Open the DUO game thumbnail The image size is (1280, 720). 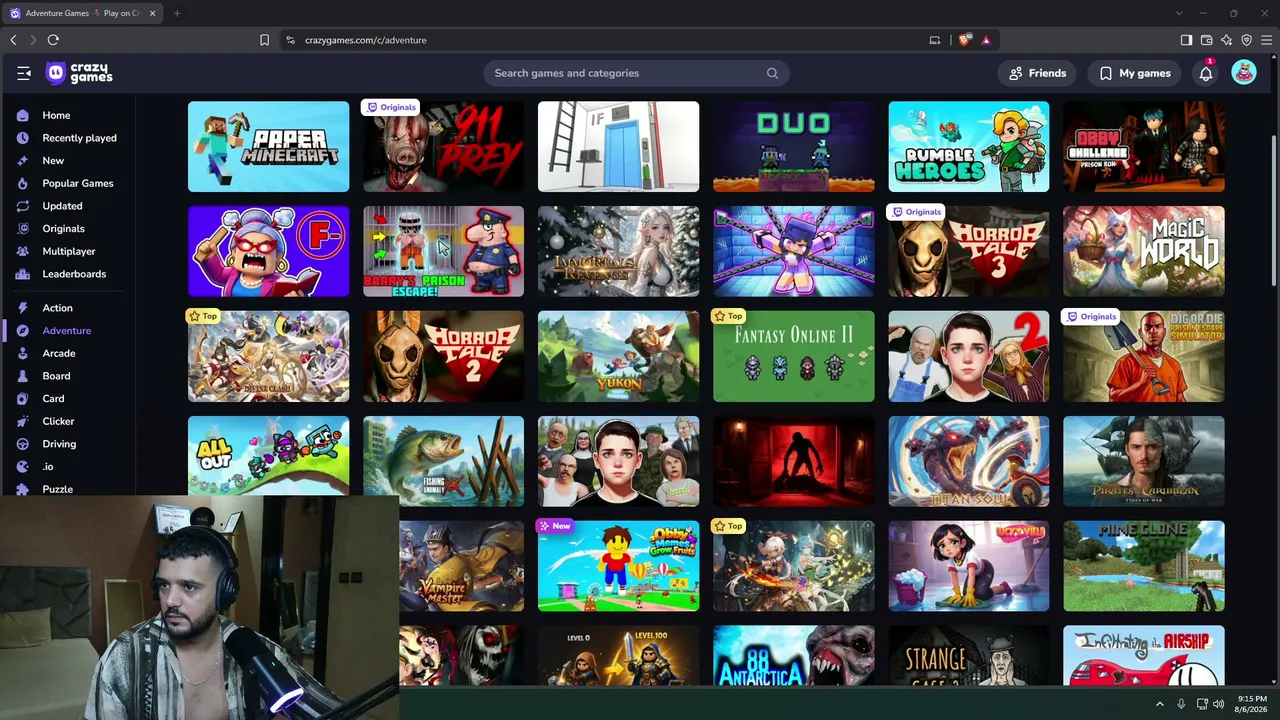click(x=793, y=146)
